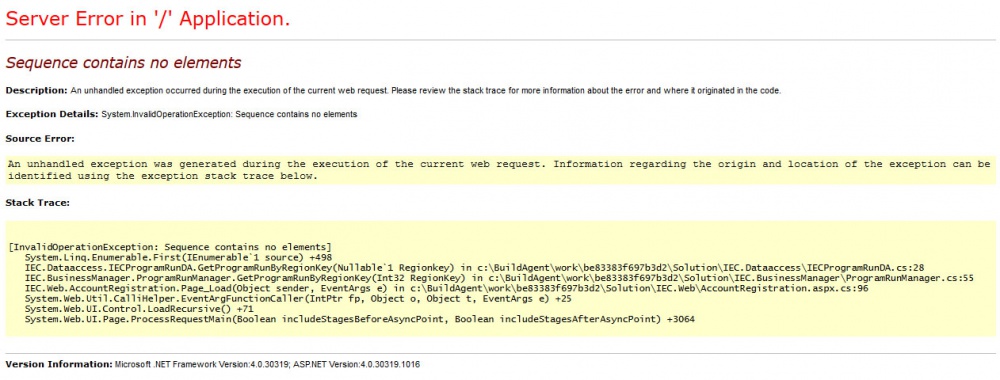
Task: Click the System.Web.UI.Control.LoadRecursive() line
Action: click(139, 309)
